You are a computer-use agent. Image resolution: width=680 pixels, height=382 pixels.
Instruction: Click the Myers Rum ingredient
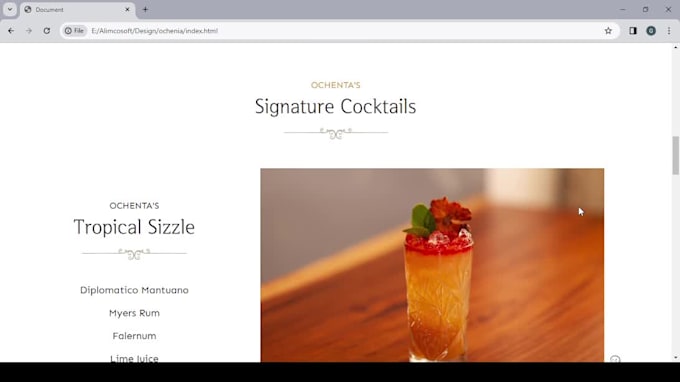[134, 313]
